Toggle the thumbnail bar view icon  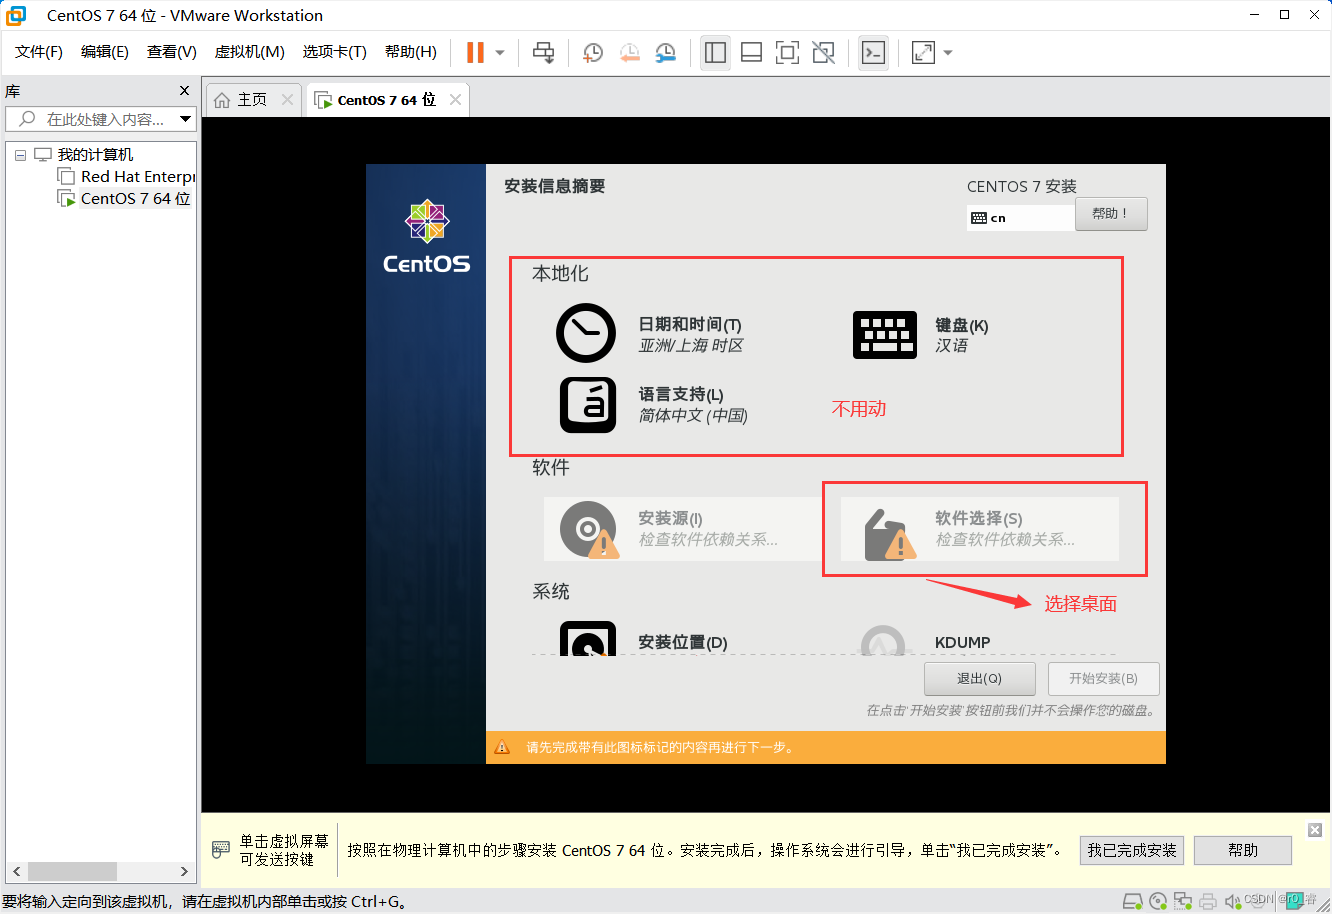click(751, 53)
